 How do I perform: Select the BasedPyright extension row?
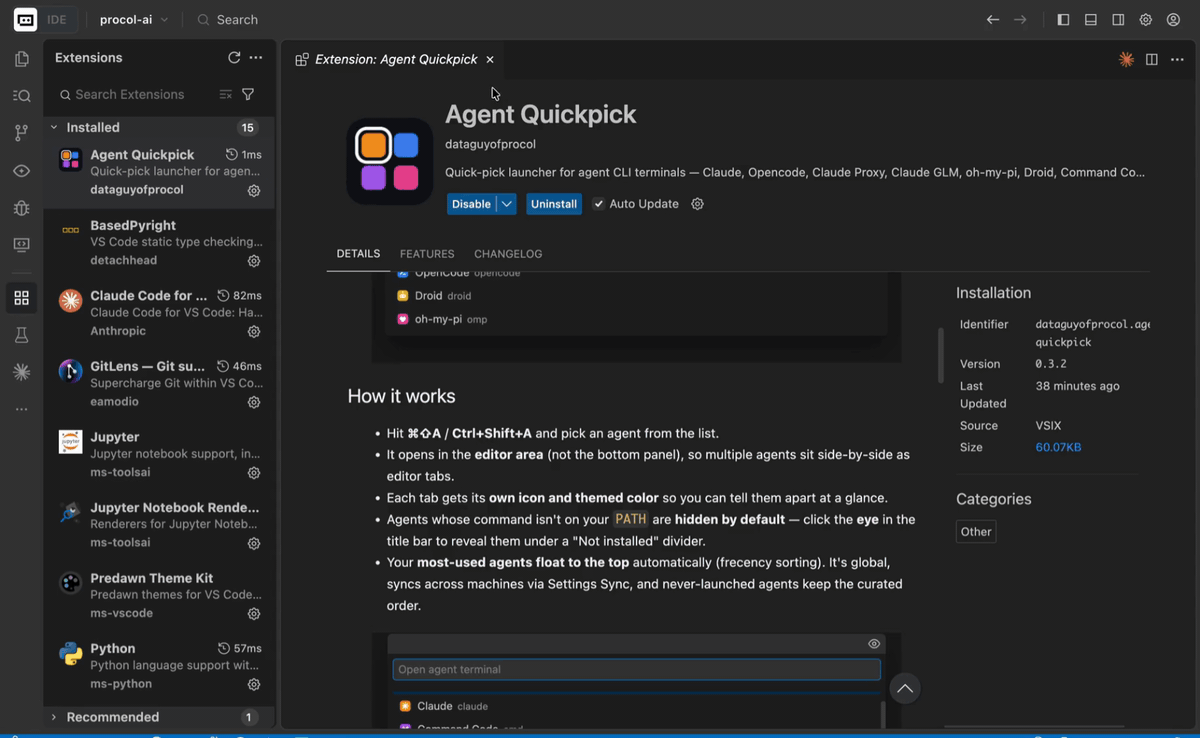160,244
